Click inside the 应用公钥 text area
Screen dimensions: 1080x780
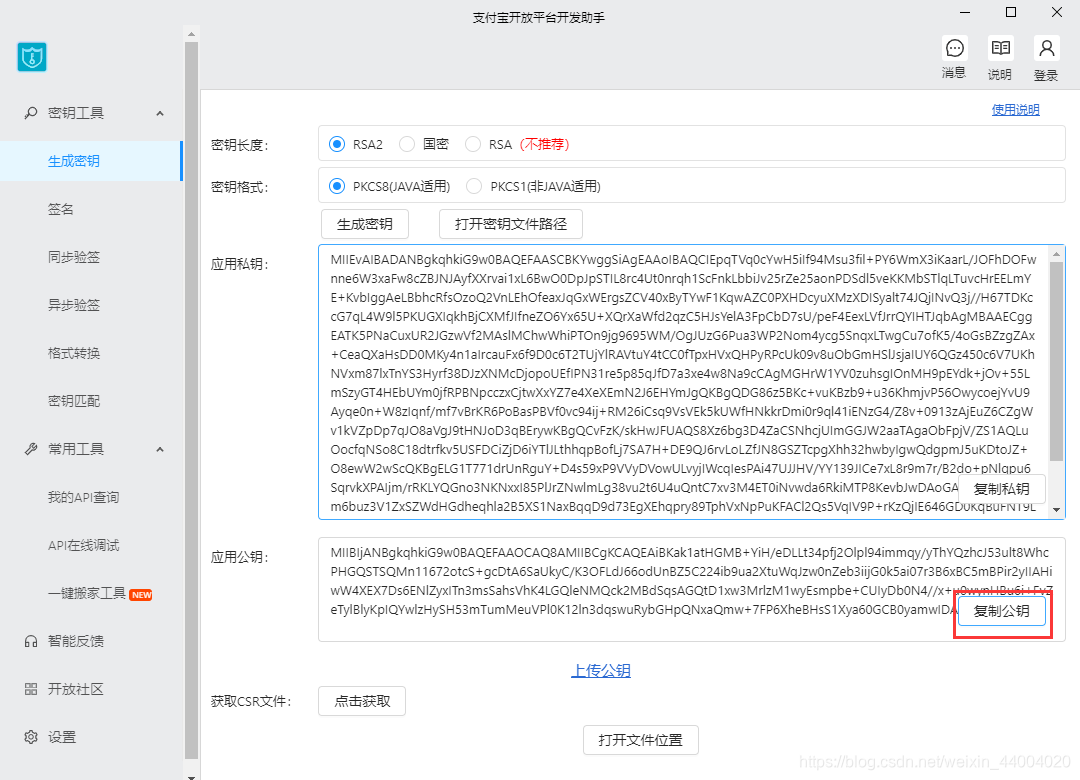pyautogui.click(x=692, y=590)
